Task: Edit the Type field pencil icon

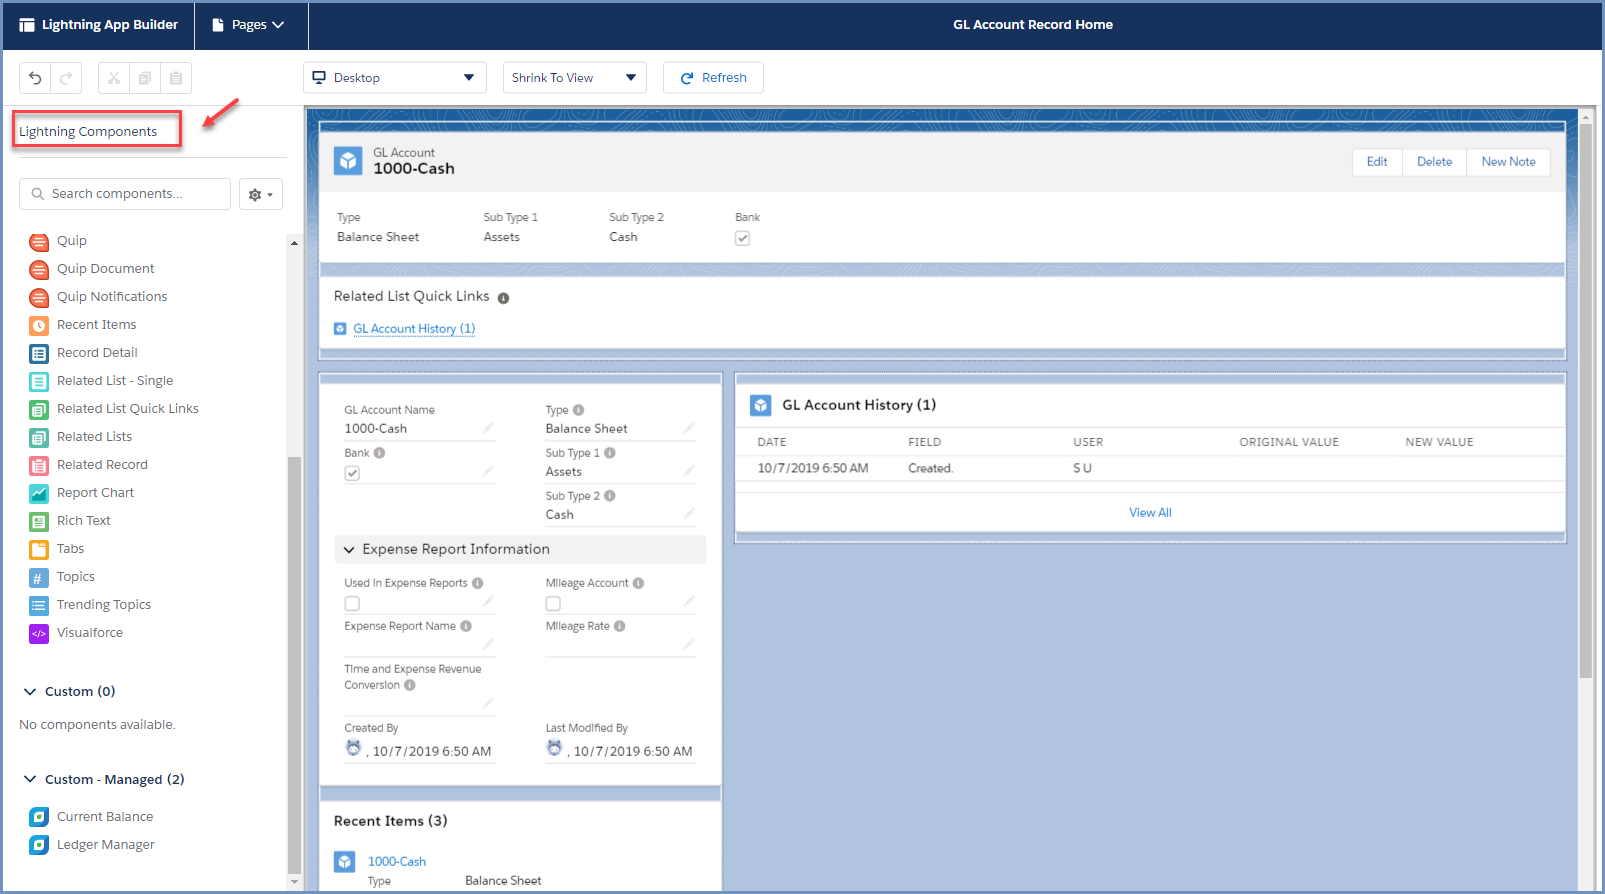Action: [689, 428]
